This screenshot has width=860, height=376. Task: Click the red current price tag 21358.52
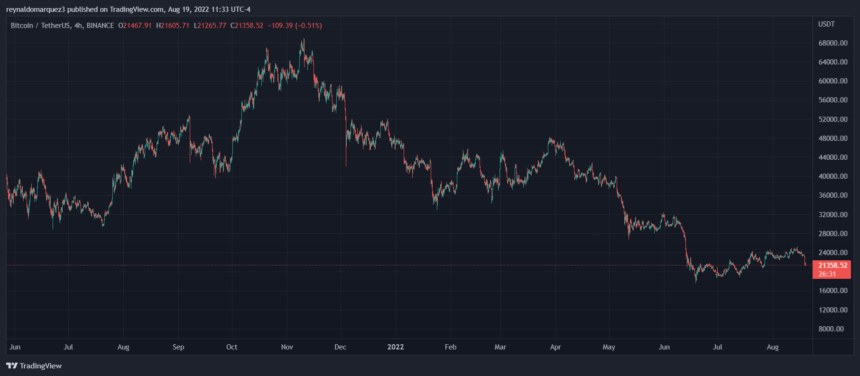pos(831,265)
